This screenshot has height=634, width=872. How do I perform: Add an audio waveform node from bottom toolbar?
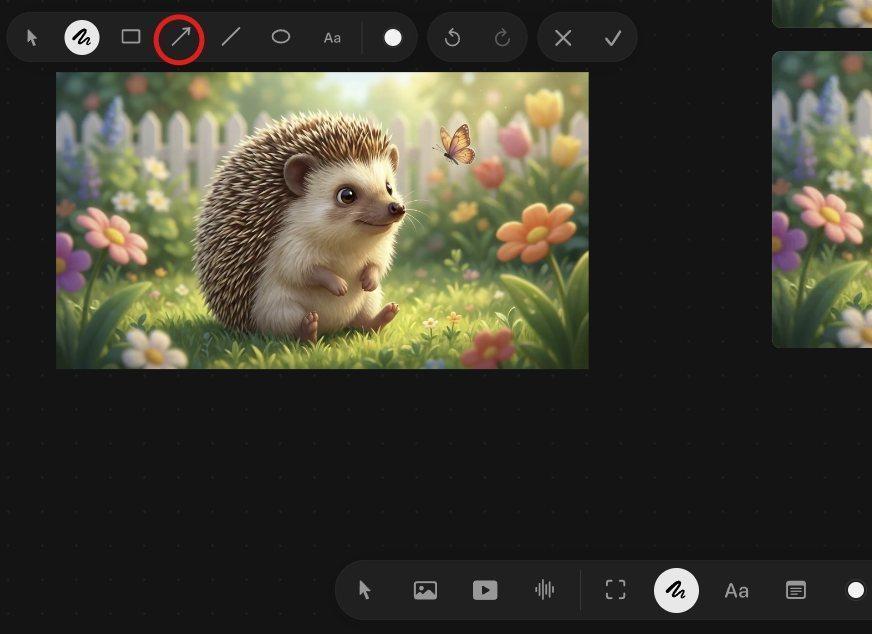(544, 590)
